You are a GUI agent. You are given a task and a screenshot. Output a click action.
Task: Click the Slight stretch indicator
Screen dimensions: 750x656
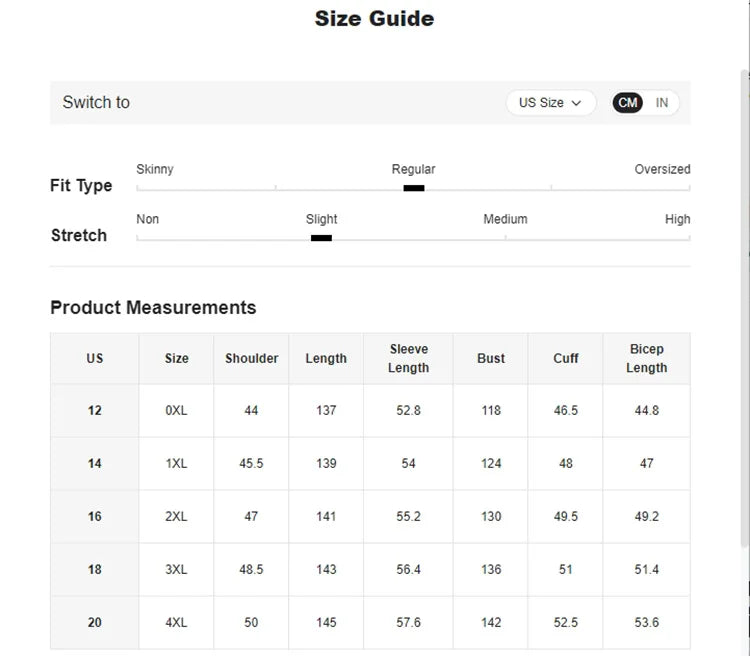click(321, 237)
